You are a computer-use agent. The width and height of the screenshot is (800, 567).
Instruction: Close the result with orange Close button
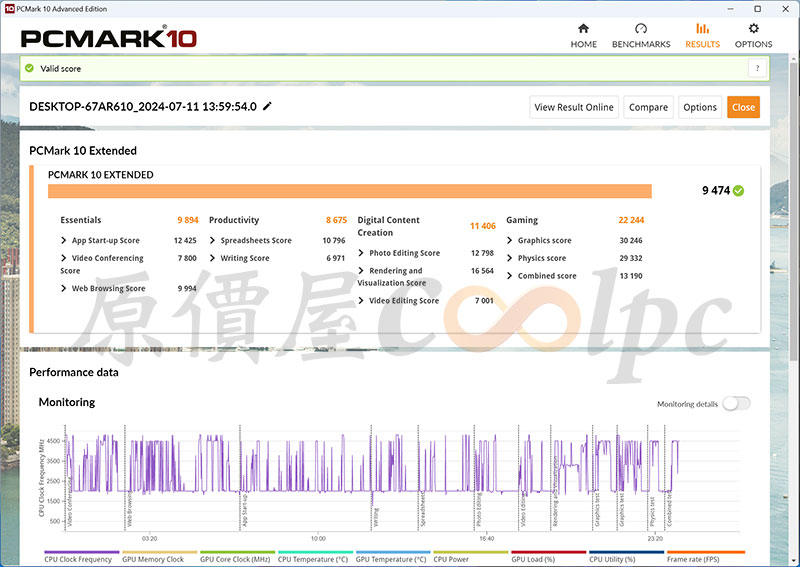(x=743, y=107)
